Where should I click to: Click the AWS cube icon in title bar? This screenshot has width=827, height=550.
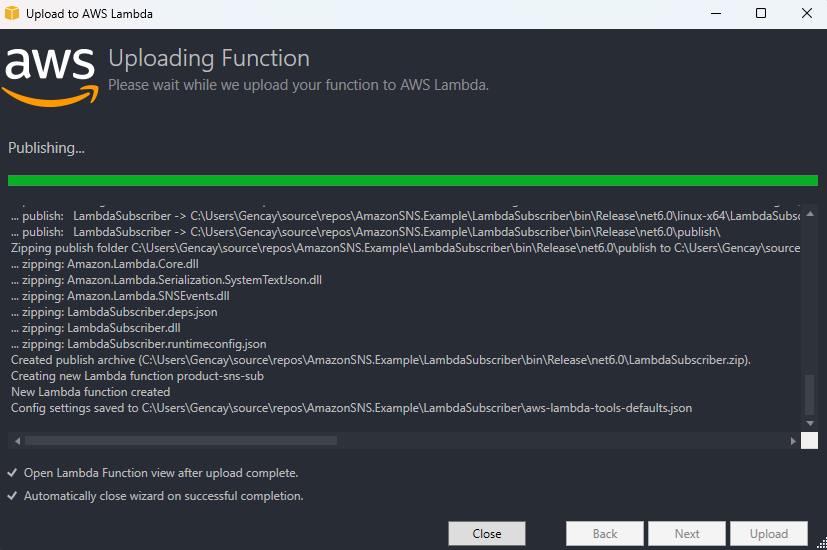(x=13, y=14)
